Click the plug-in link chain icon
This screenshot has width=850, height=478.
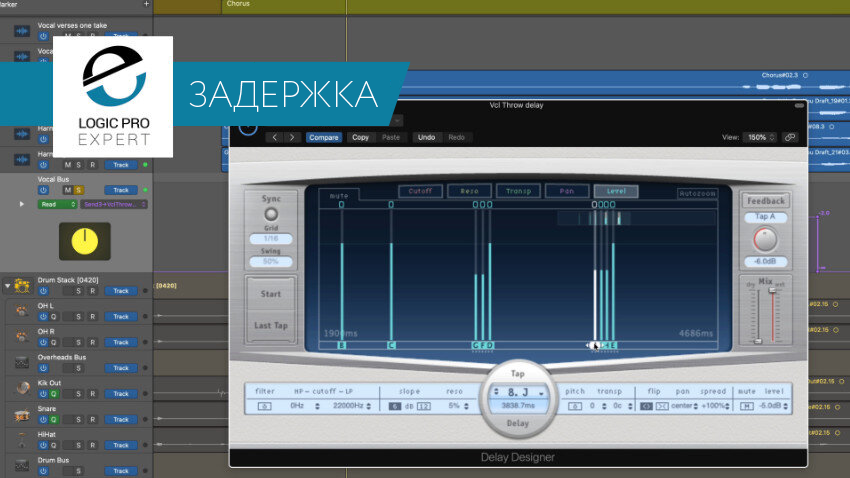(x=790, y=137)
